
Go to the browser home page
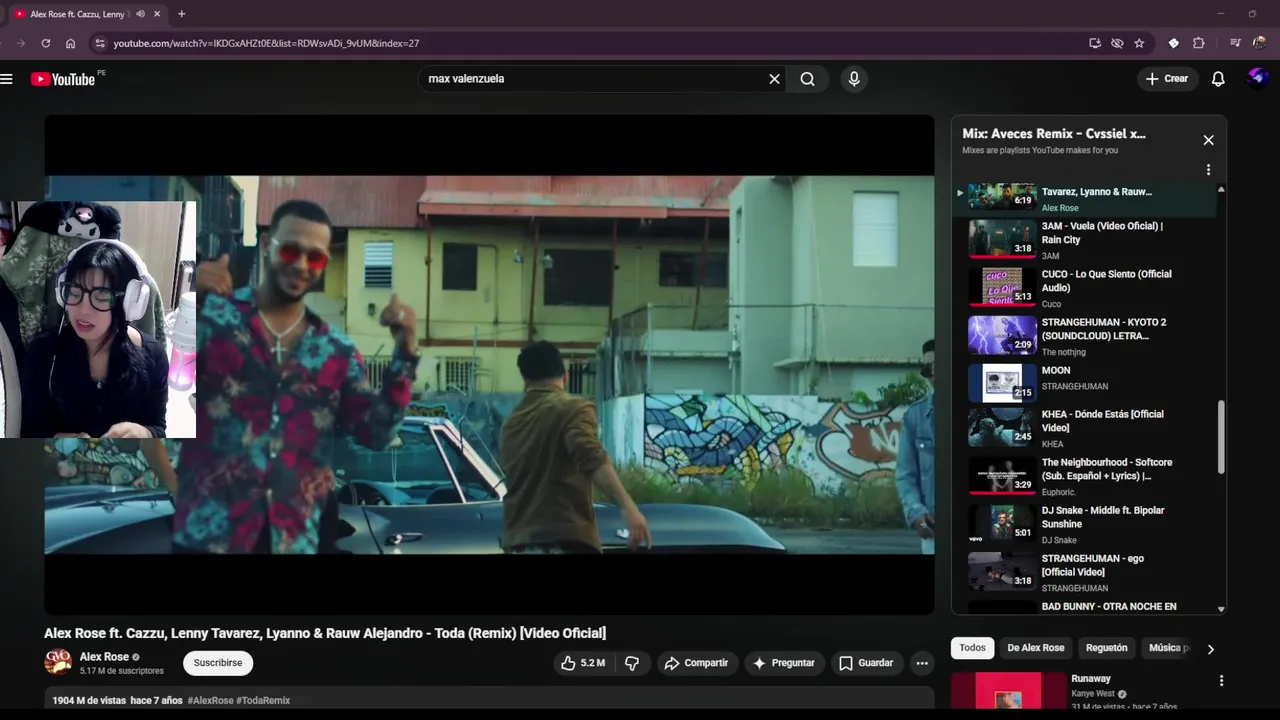[70, 43]
